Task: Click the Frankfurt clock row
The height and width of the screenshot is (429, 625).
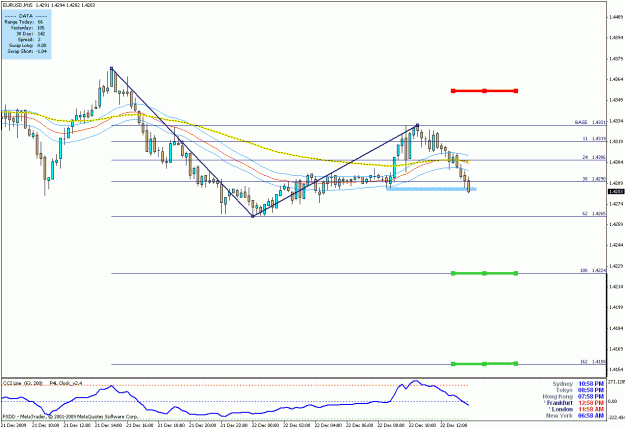Action: (x=574, y=403)
